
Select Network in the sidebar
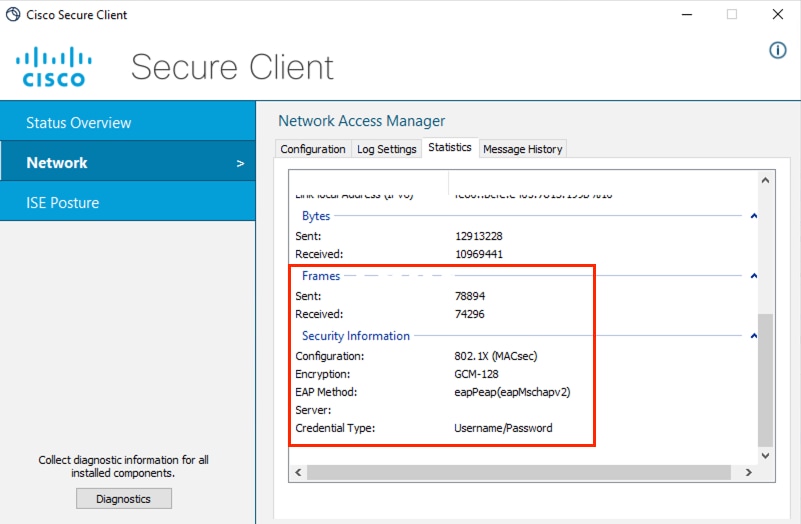(127, 163)
